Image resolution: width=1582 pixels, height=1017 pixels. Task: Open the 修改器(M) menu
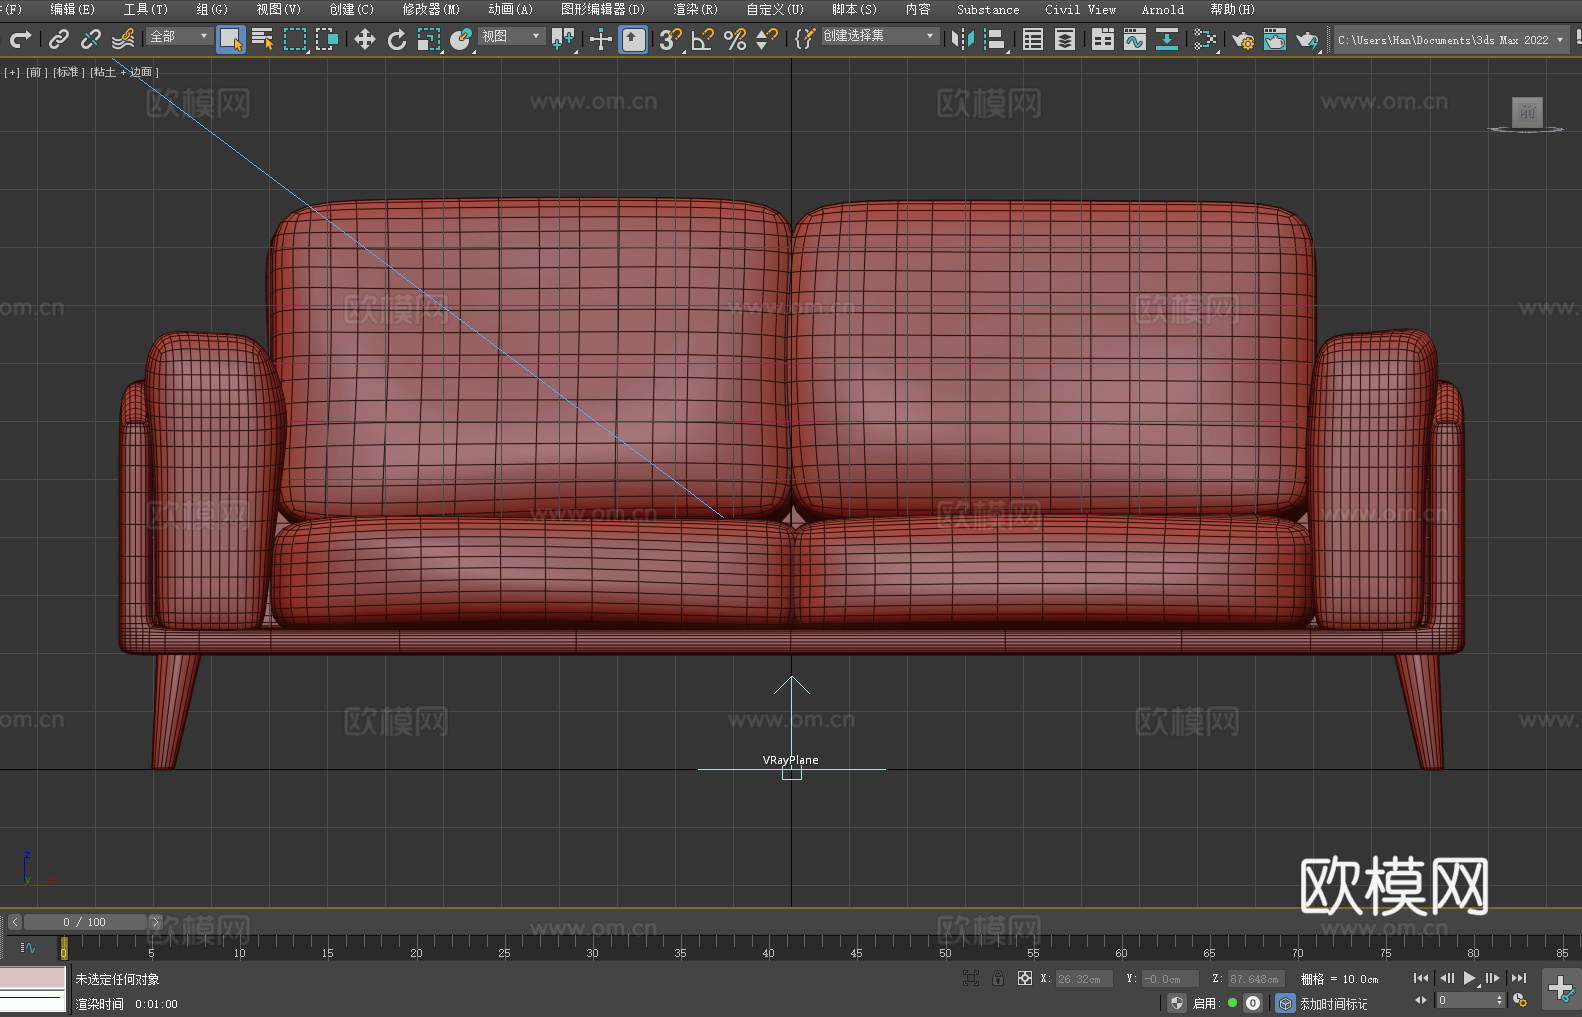431,9
